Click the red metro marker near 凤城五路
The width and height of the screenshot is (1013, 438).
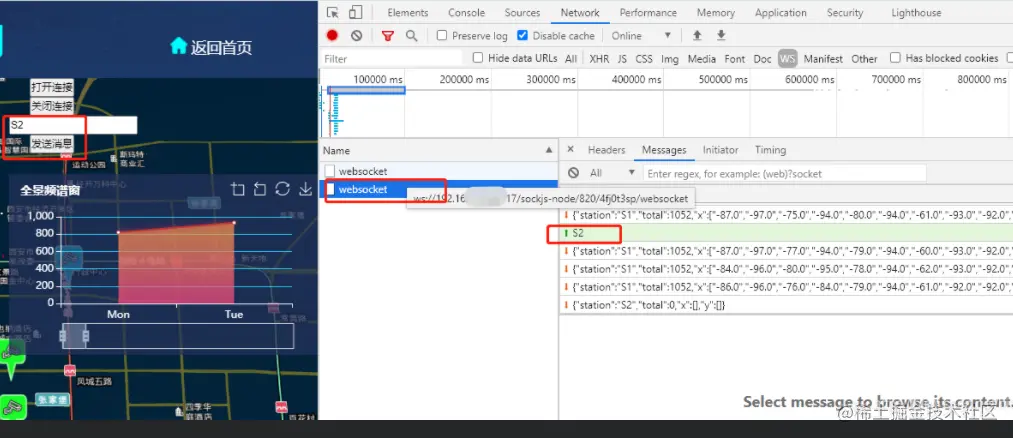click(x=70, y=371)
